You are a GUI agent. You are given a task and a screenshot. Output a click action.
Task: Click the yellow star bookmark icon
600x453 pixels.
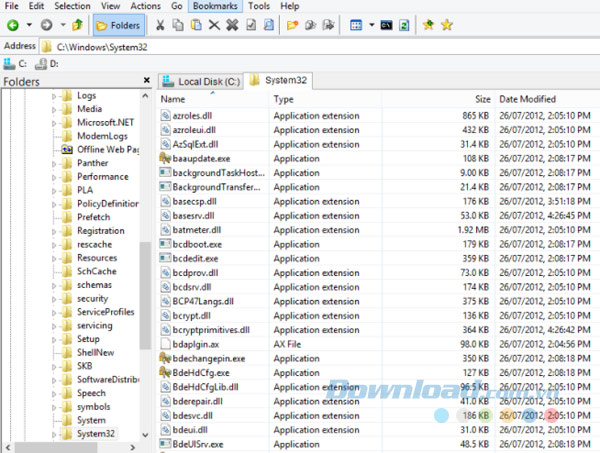[447, 24]
